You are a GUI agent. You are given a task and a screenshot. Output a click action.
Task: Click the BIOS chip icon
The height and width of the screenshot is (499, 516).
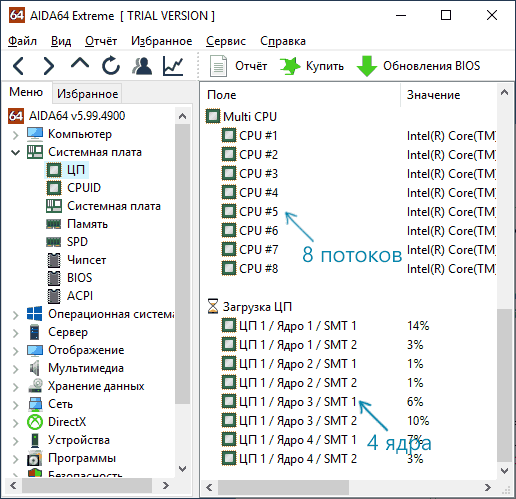[54, 278]
